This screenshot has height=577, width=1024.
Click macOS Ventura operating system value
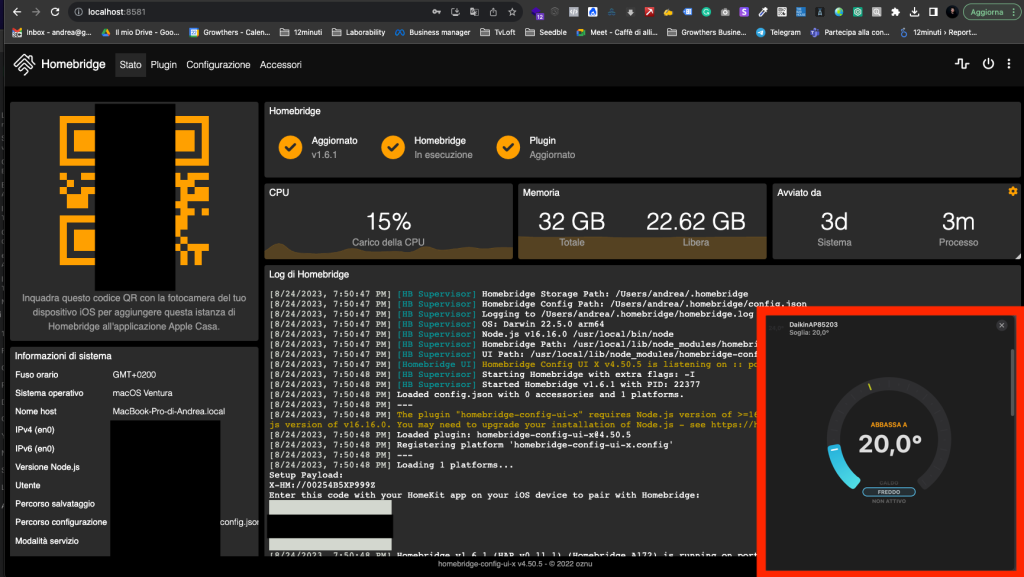[x=142, y=393]
